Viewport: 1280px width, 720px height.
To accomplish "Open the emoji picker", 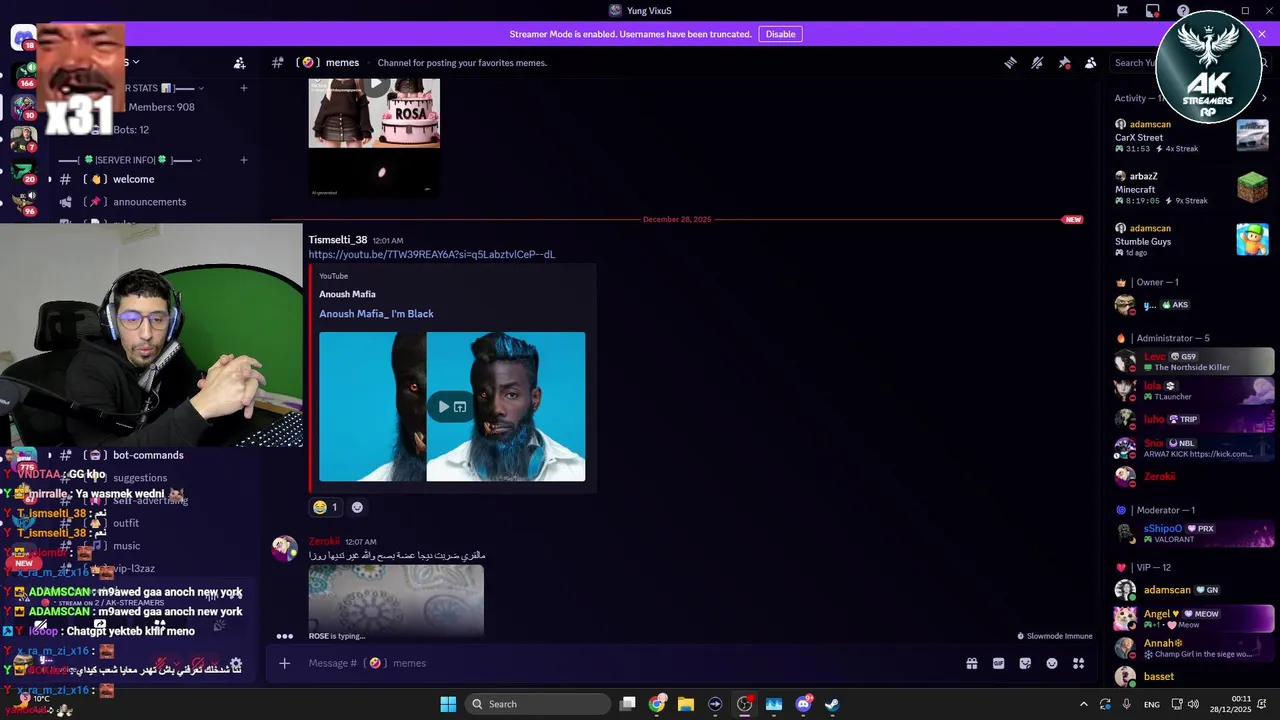I will (x=1052, y=663).
